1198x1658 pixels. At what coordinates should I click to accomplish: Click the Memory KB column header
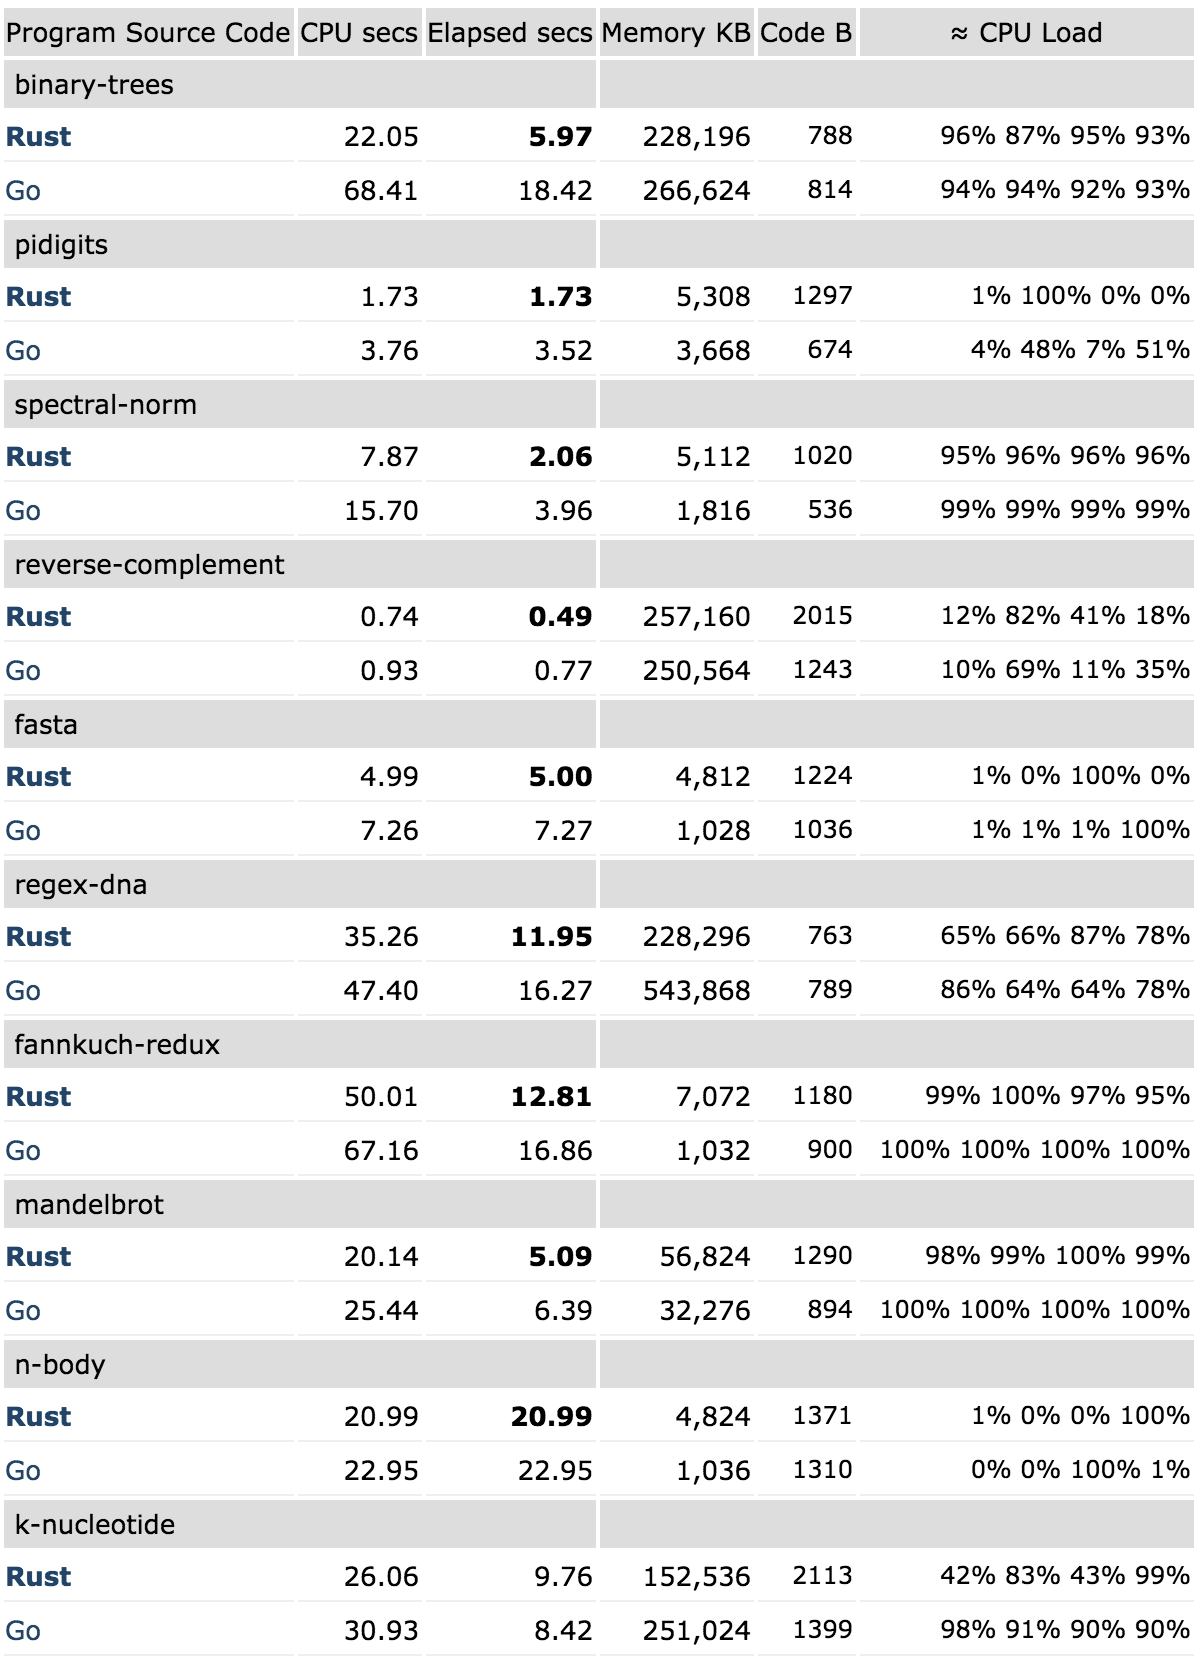(676, 33)
